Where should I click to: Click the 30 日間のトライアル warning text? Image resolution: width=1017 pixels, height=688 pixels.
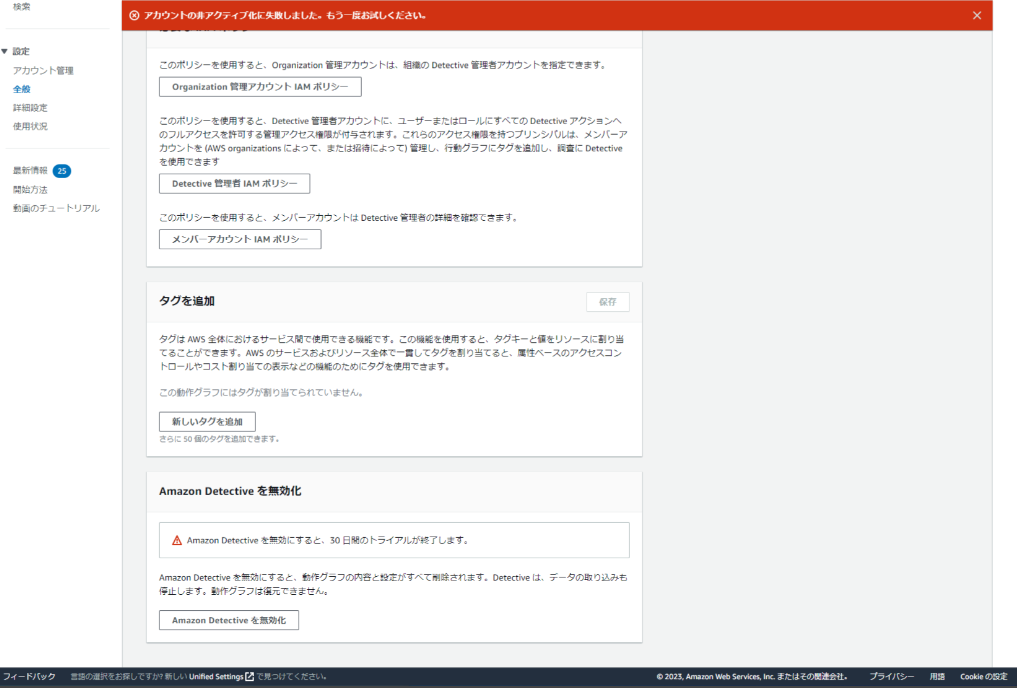point(328,540)
